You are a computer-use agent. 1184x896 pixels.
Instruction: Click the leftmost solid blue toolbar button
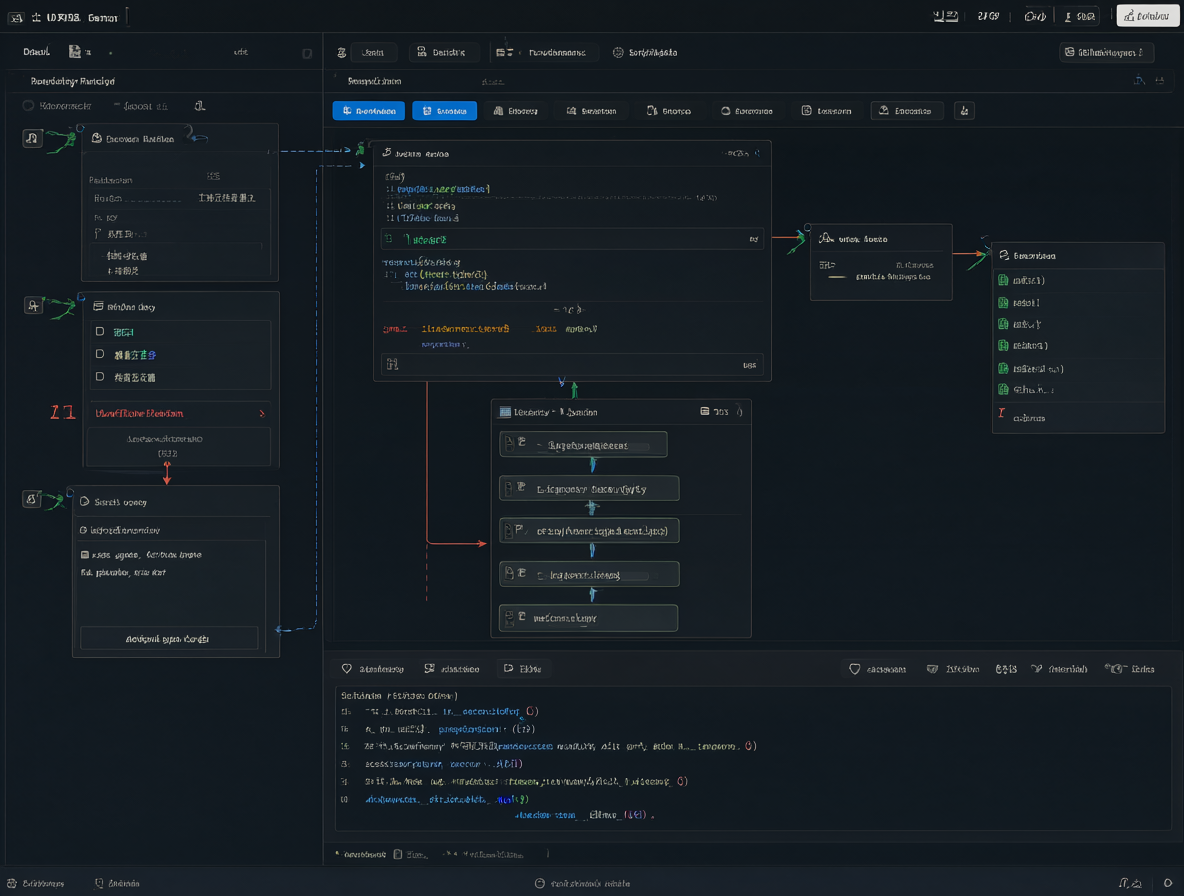[x=368, y=111]
